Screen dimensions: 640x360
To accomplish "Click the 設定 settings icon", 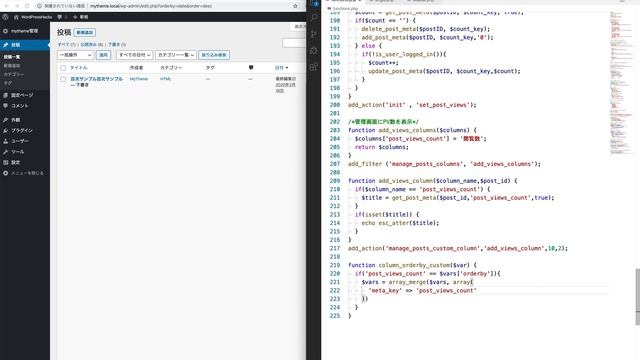I will [5, 162].
